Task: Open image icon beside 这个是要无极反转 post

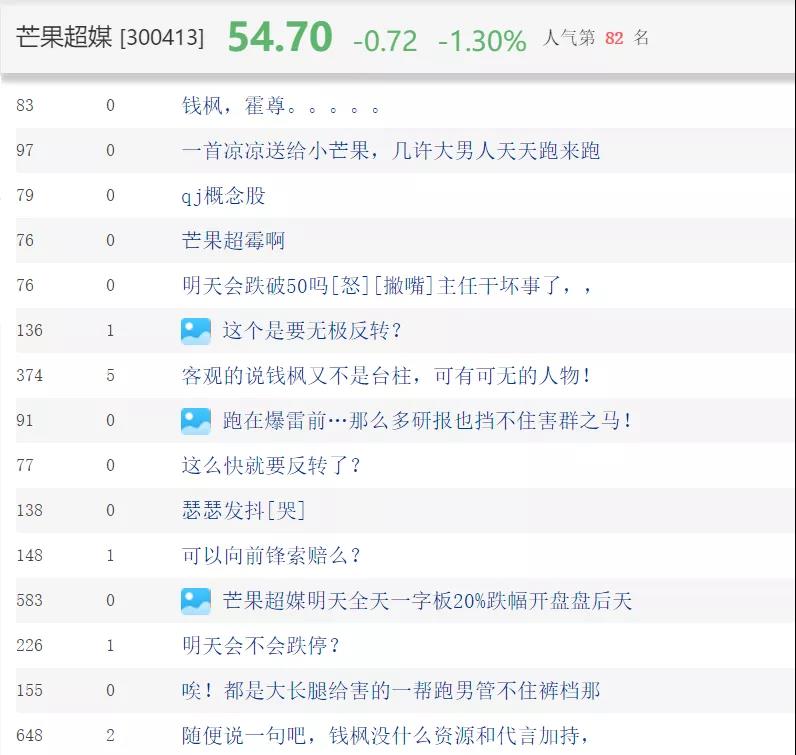Action: pyautogui.click(x=196, y=331)
